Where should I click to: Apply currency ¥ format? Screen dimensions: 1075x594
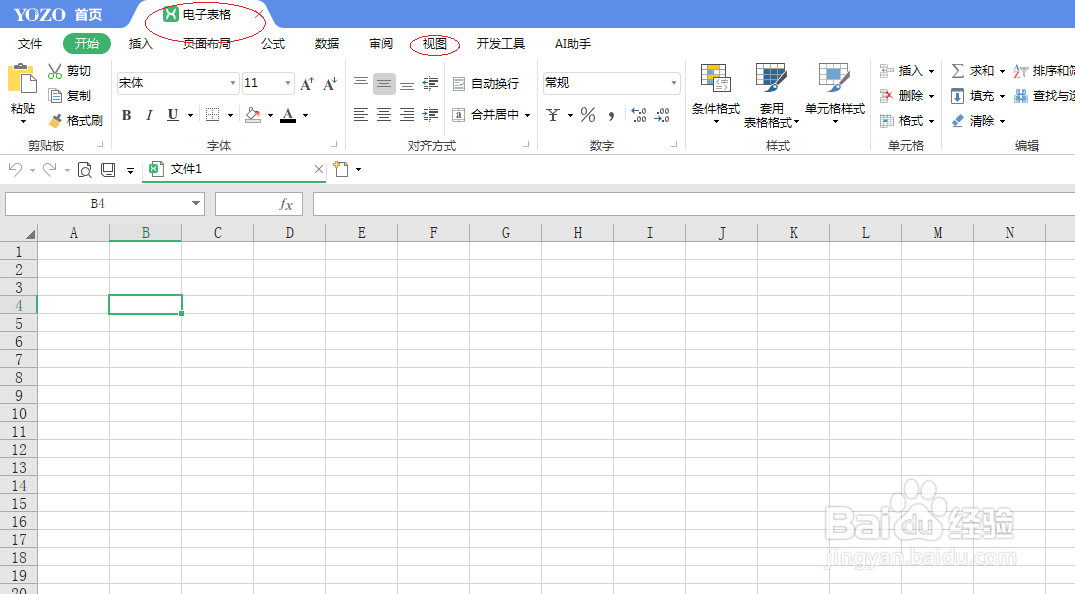(553, 115)
